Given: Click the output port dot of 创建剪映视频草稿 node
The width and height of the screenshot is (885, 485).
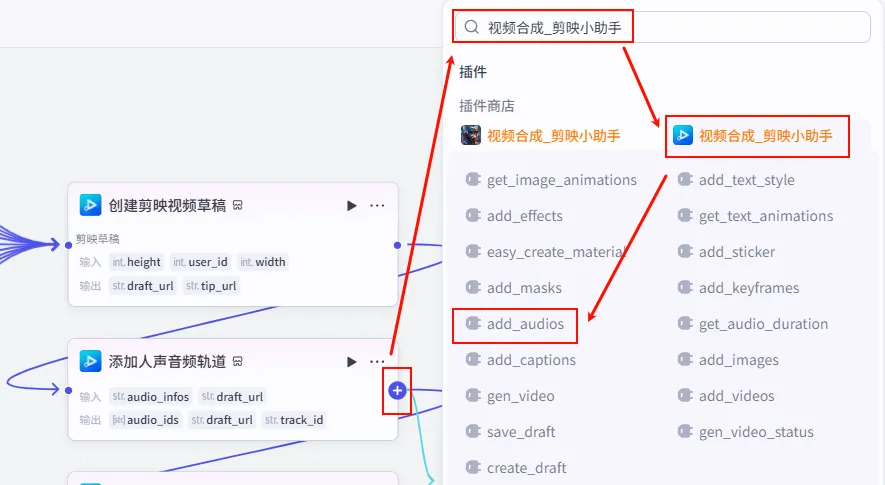Looking at the screenshot, I should pos(397,245).
